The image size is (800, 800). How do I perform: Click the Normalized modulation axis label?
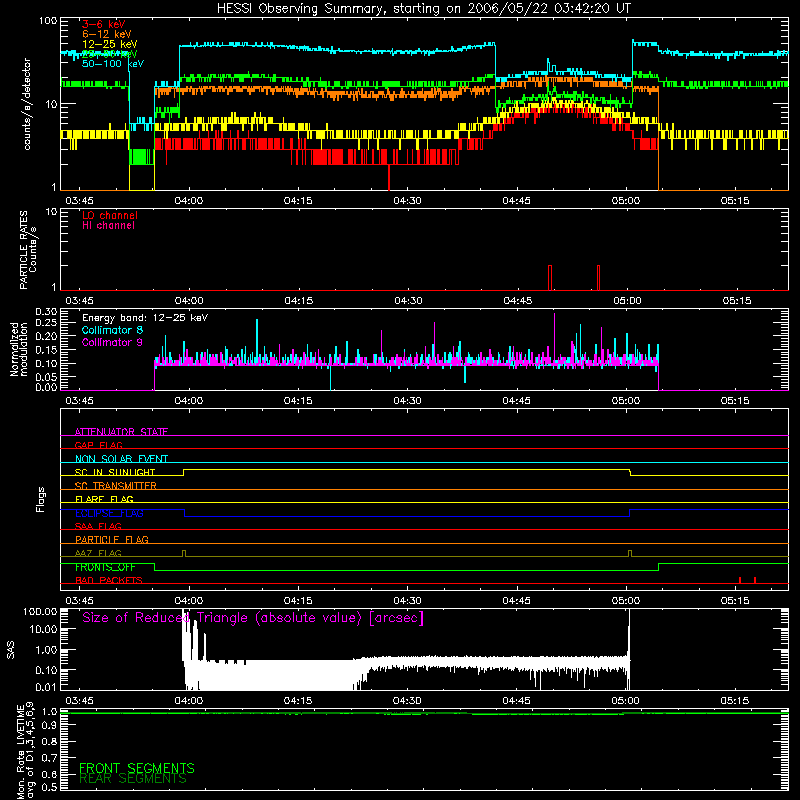click(19, 349)
